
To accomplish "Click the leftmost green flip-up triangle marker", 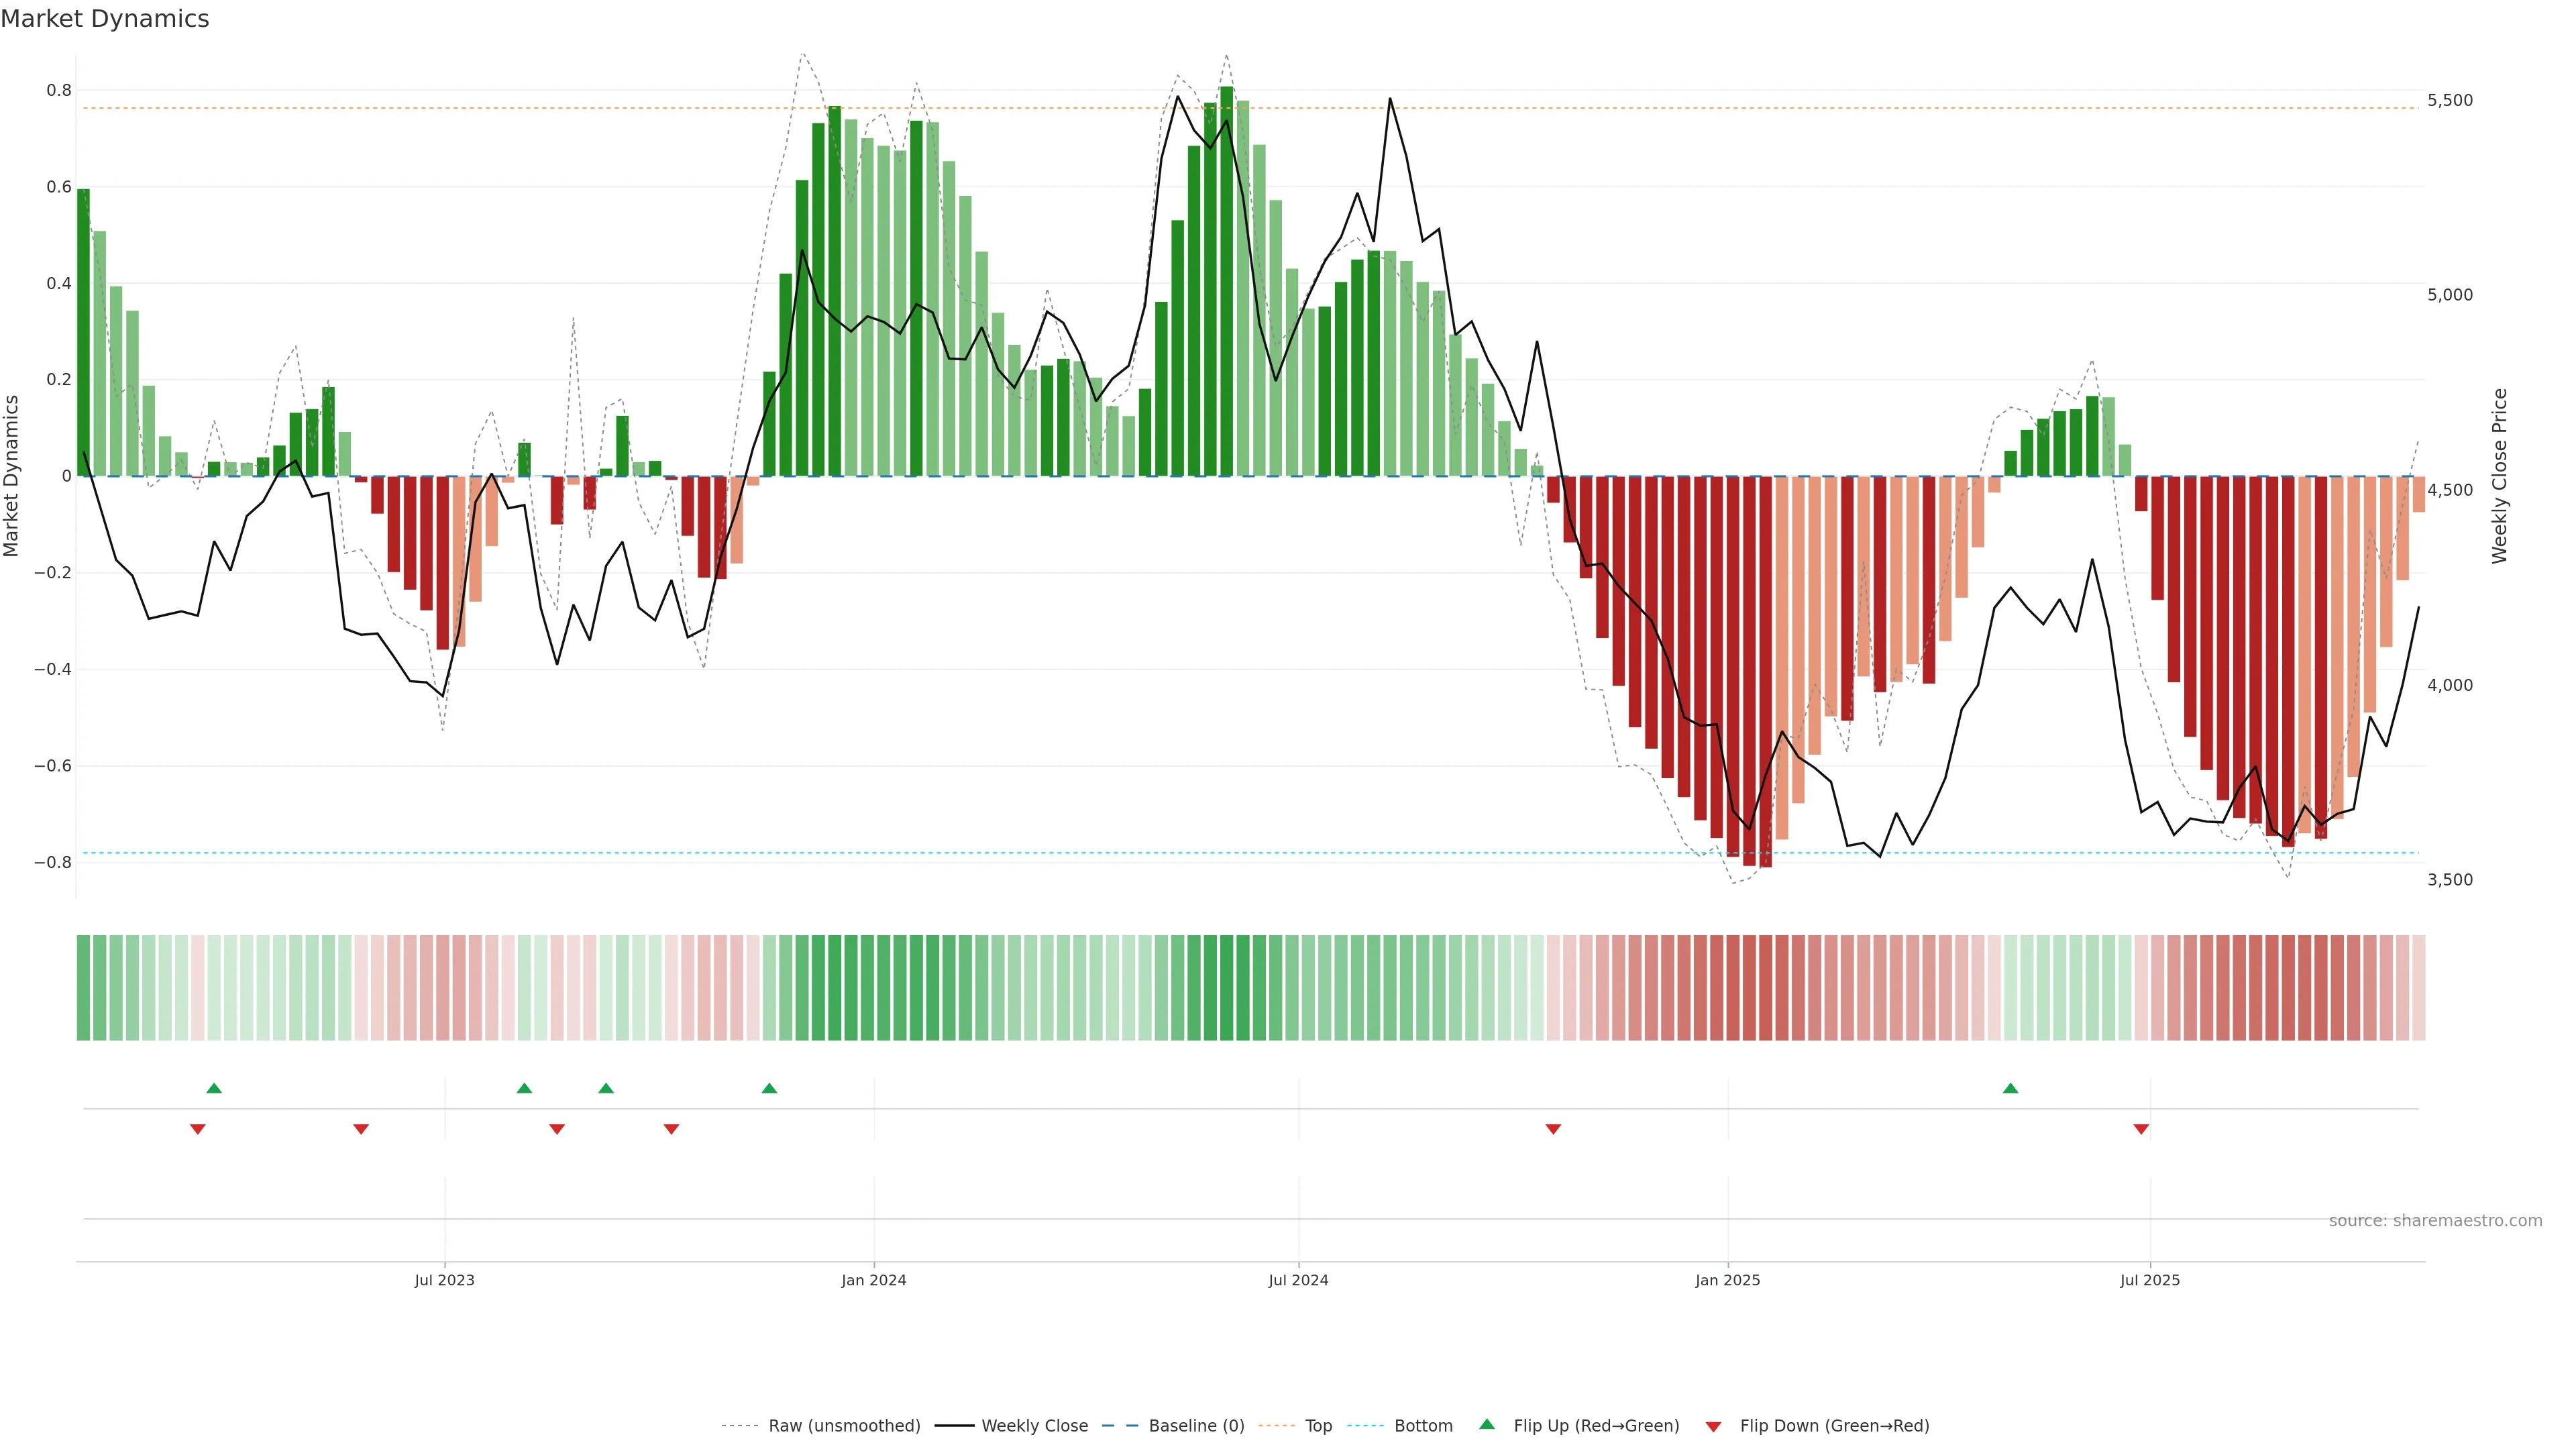I will click(x=214, y=1088).
